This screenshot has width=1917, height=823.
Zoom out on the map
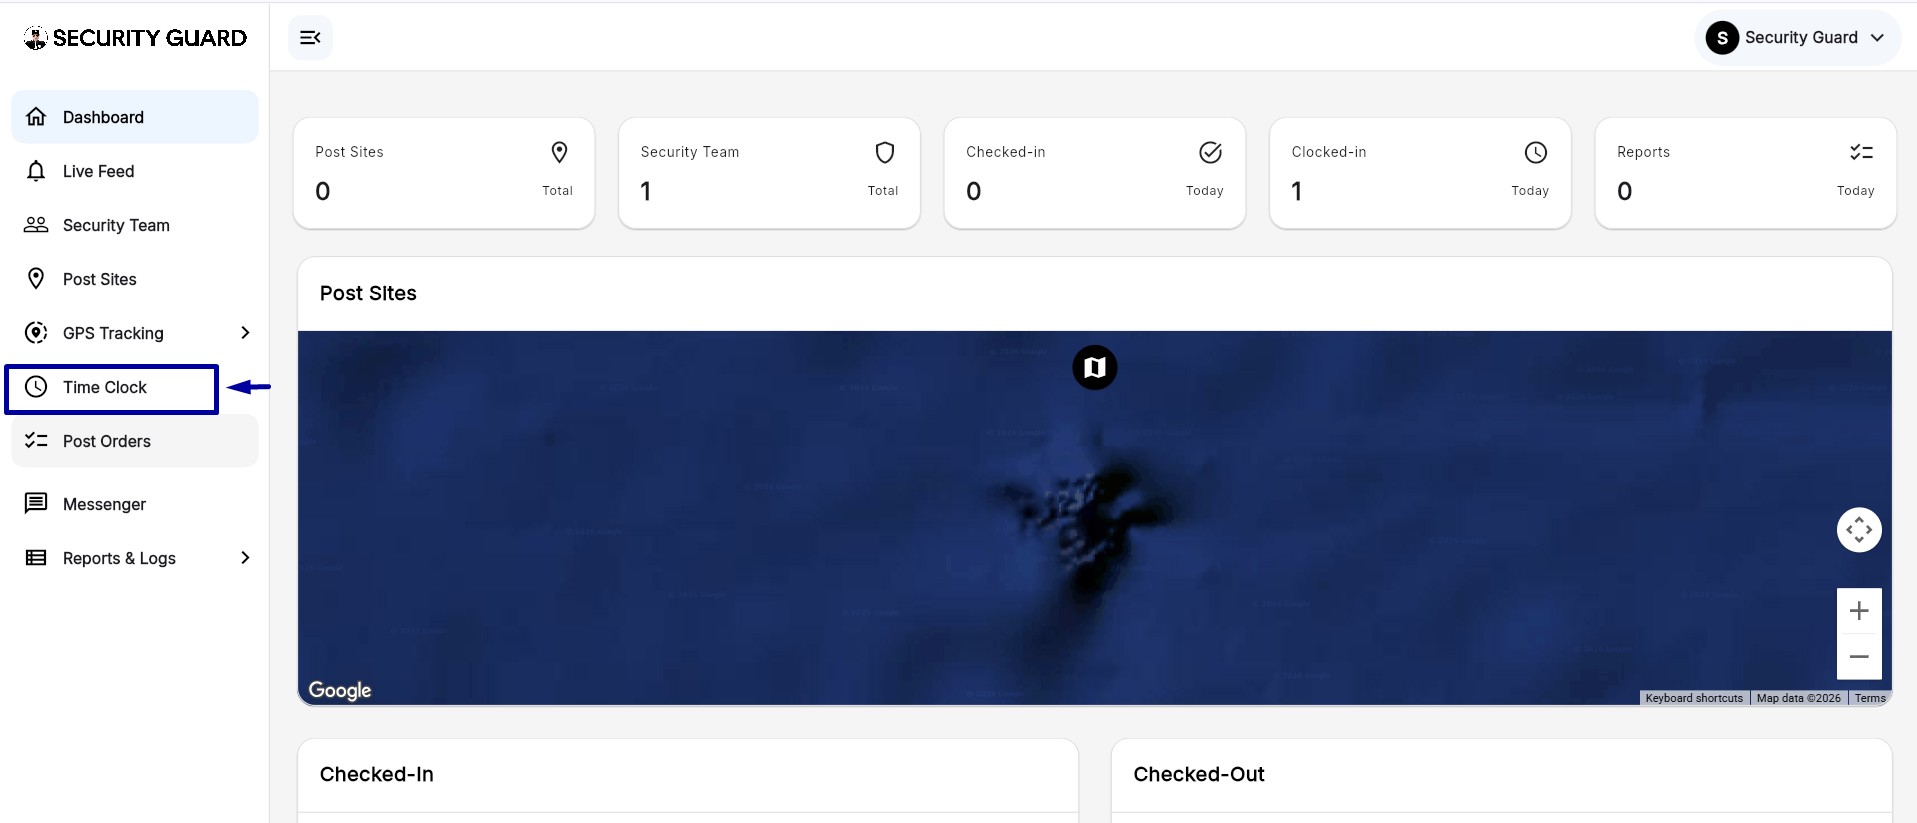click(x=1859, y=657)
